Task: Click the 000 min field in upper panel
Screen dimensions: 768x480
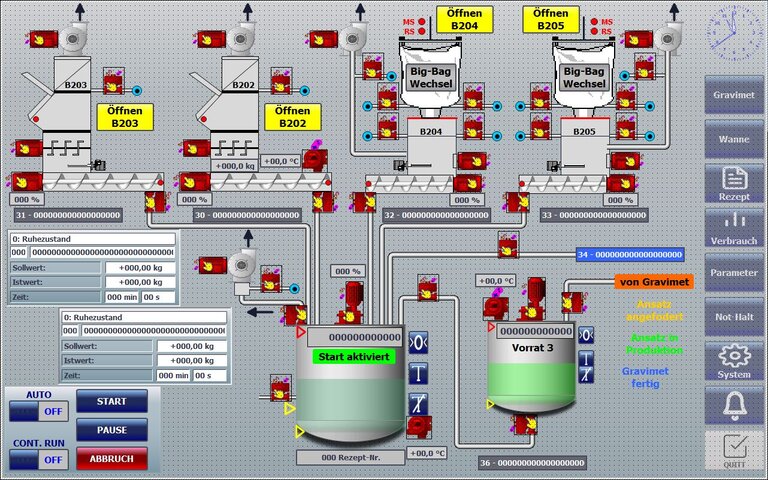Action: 122,297
